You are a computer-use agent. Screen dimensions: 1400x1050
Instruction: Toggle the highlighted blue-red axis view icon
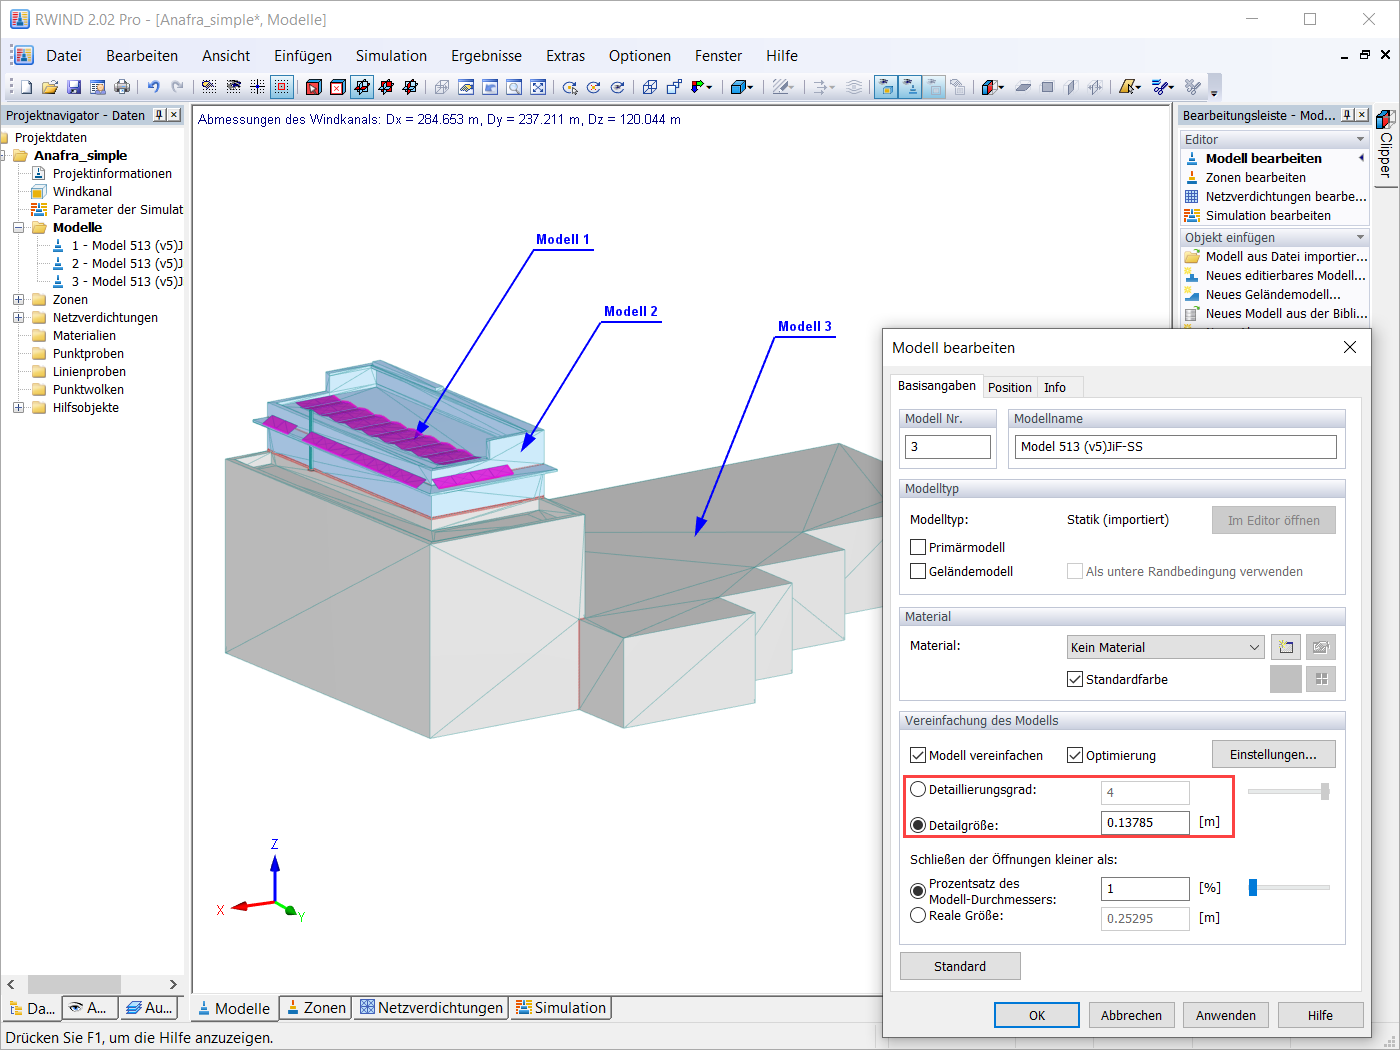[362, 87]
